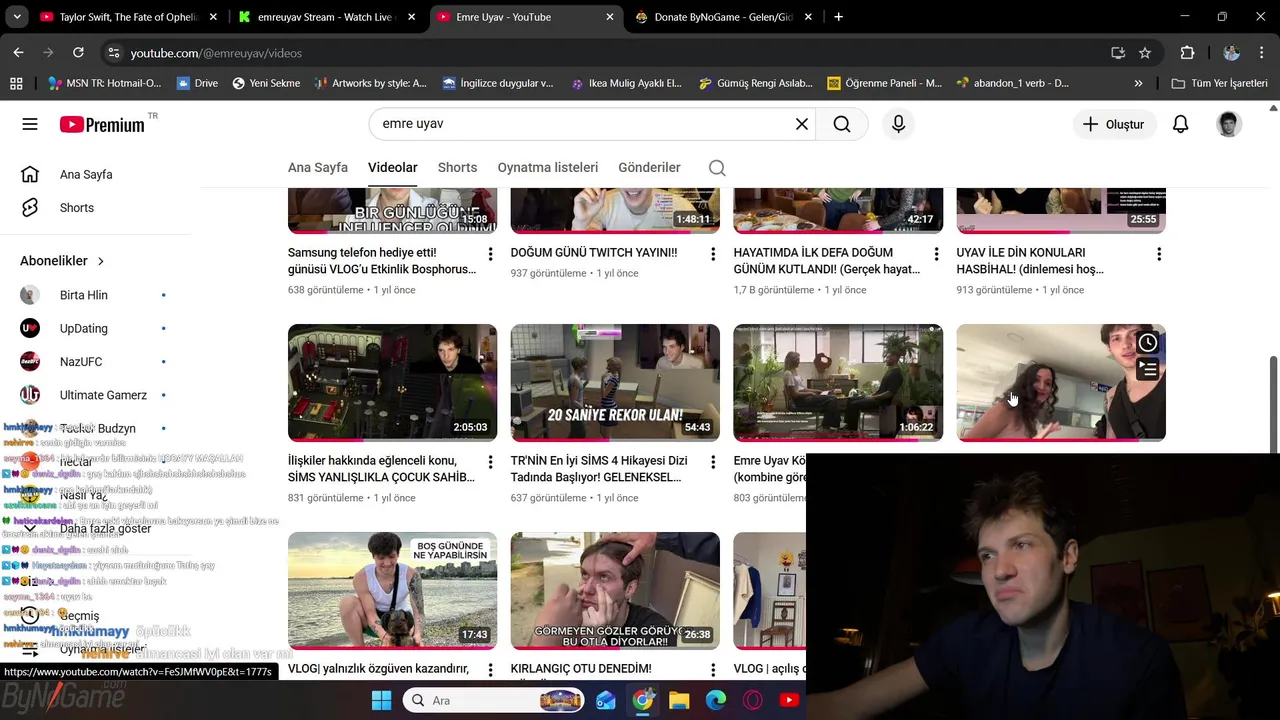Reload the page in browser toolbar
This screenshot has height=720, width=1280.
(78, 53)
